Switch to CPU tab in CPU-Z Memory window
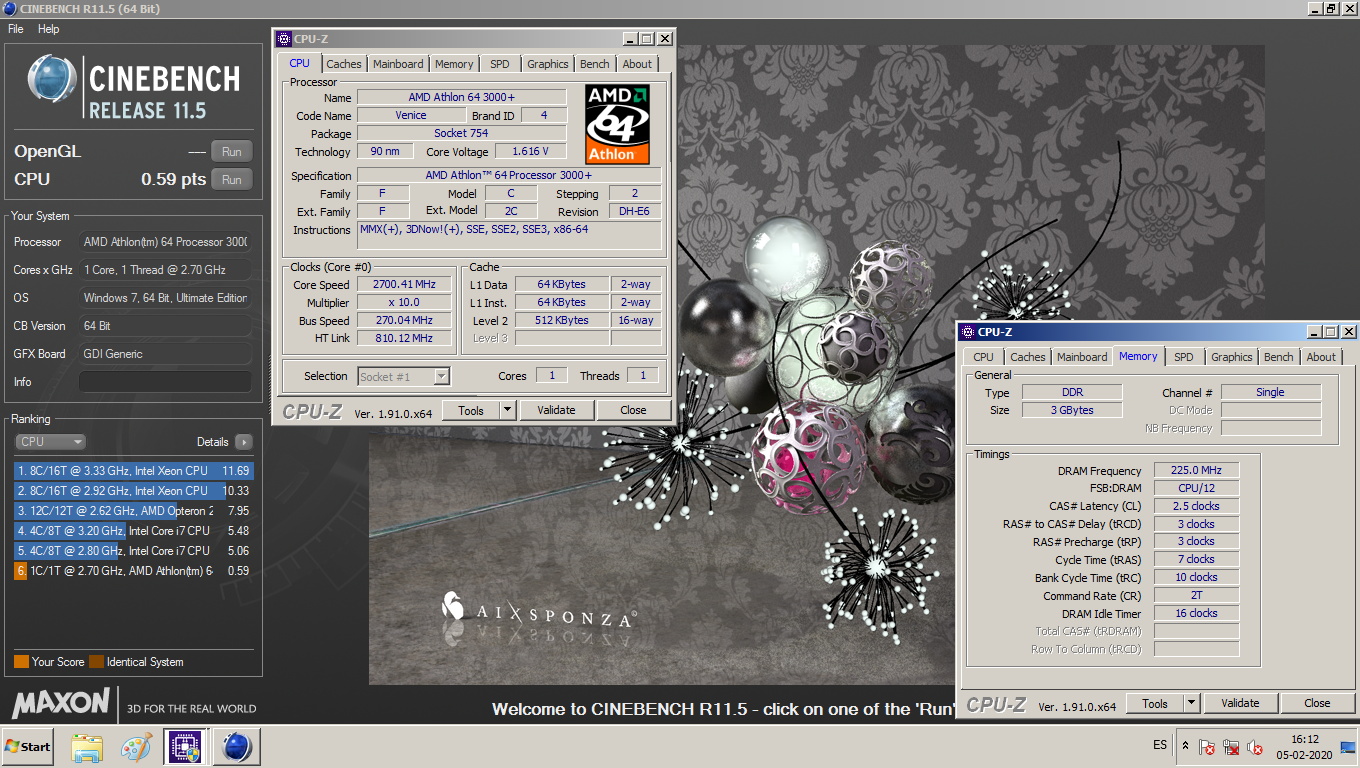This screenshot has height=768, width=1360. pos(984,357)
